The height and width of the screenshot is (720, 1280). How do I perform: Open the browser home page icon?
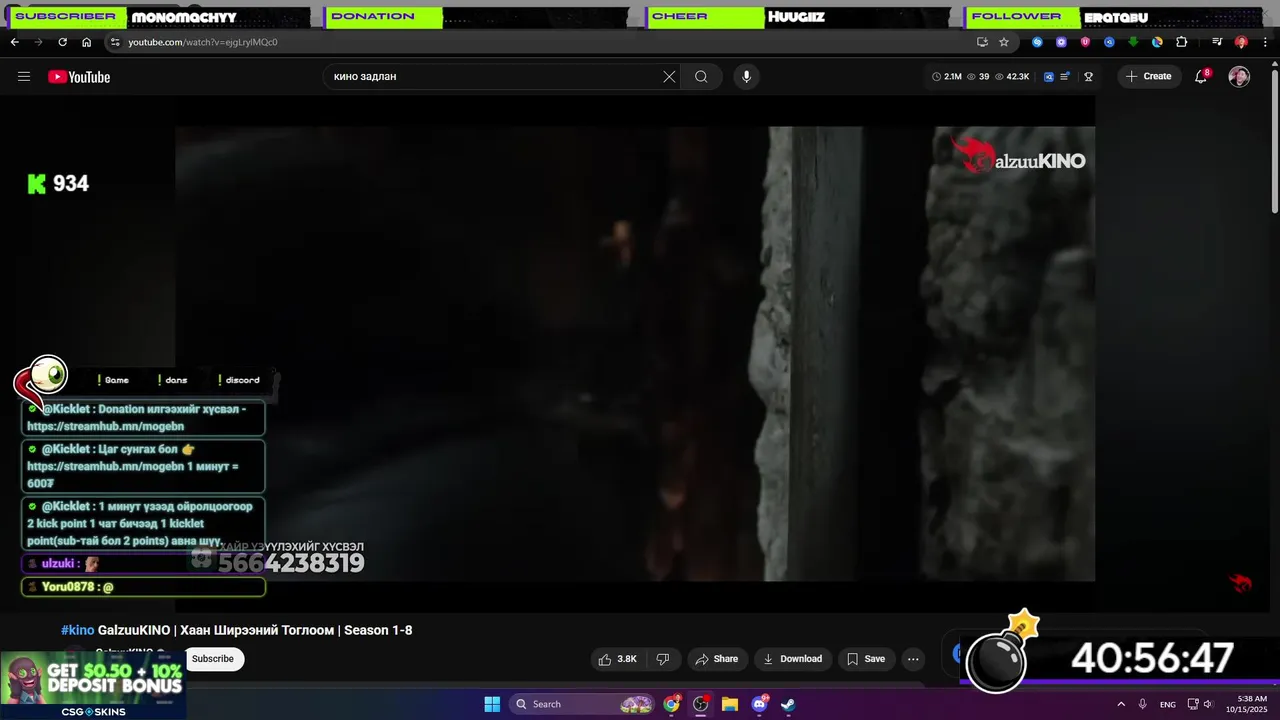(x=86, y=42)
